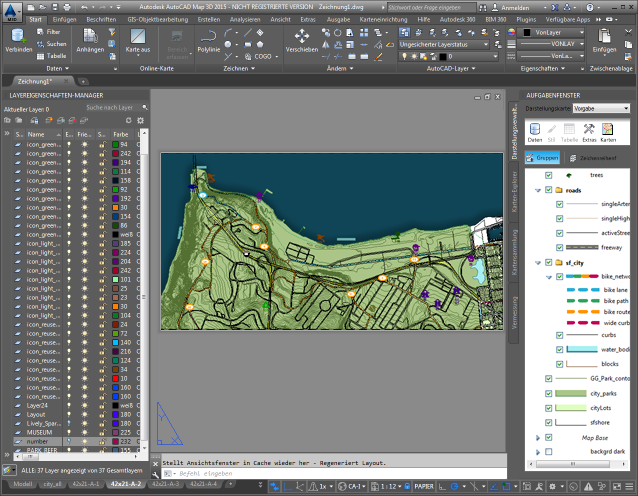Select the Polylinie drawing tool
The image size is (638, 496).
[209, 38]
